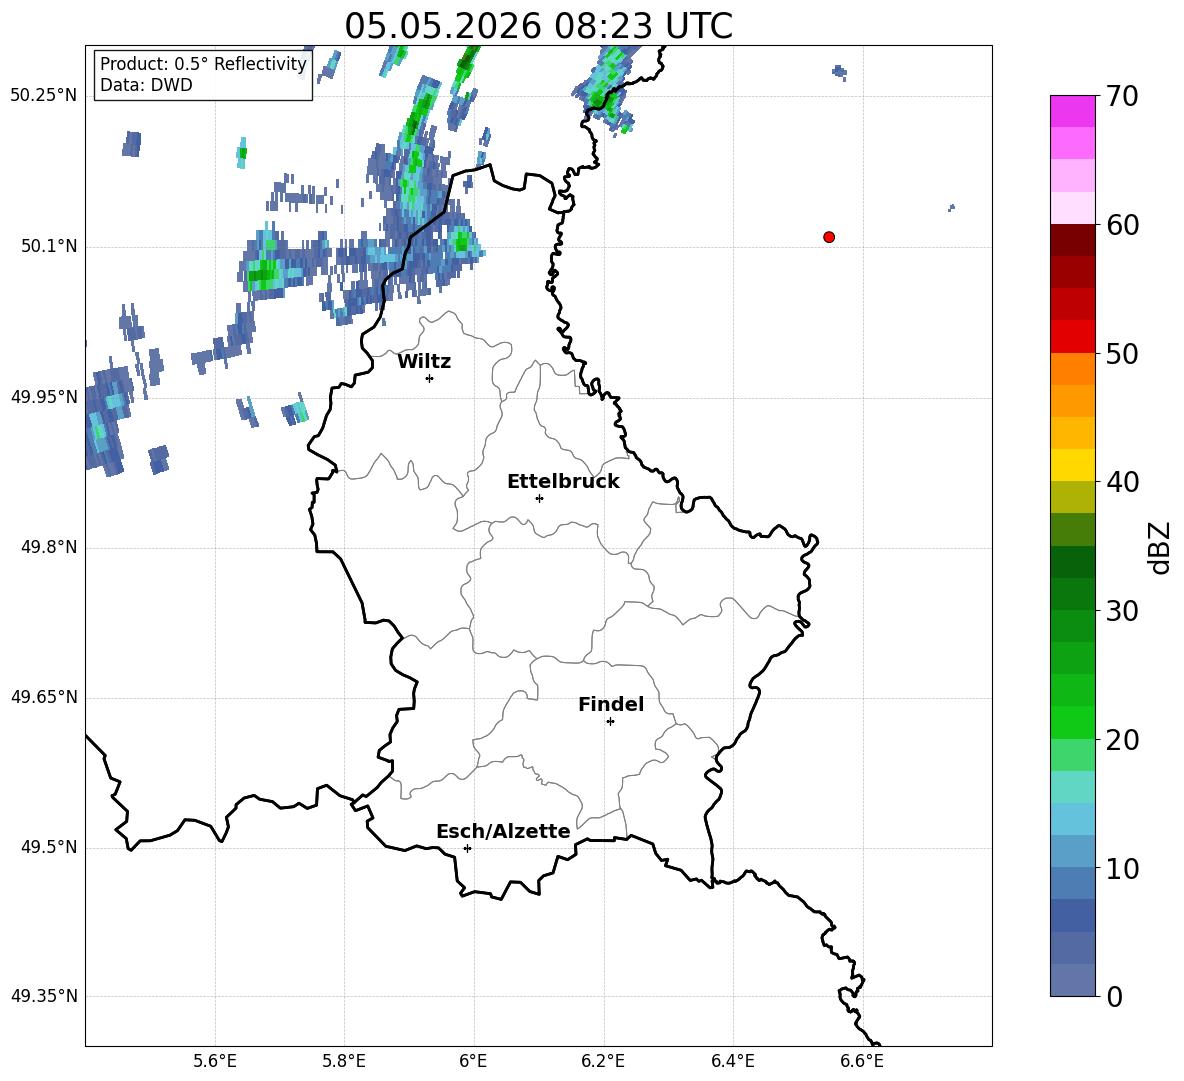This screenshot has width=1184, height=1081.
Task: Select the Ettelbruck city label
Action: pos(563,482)
